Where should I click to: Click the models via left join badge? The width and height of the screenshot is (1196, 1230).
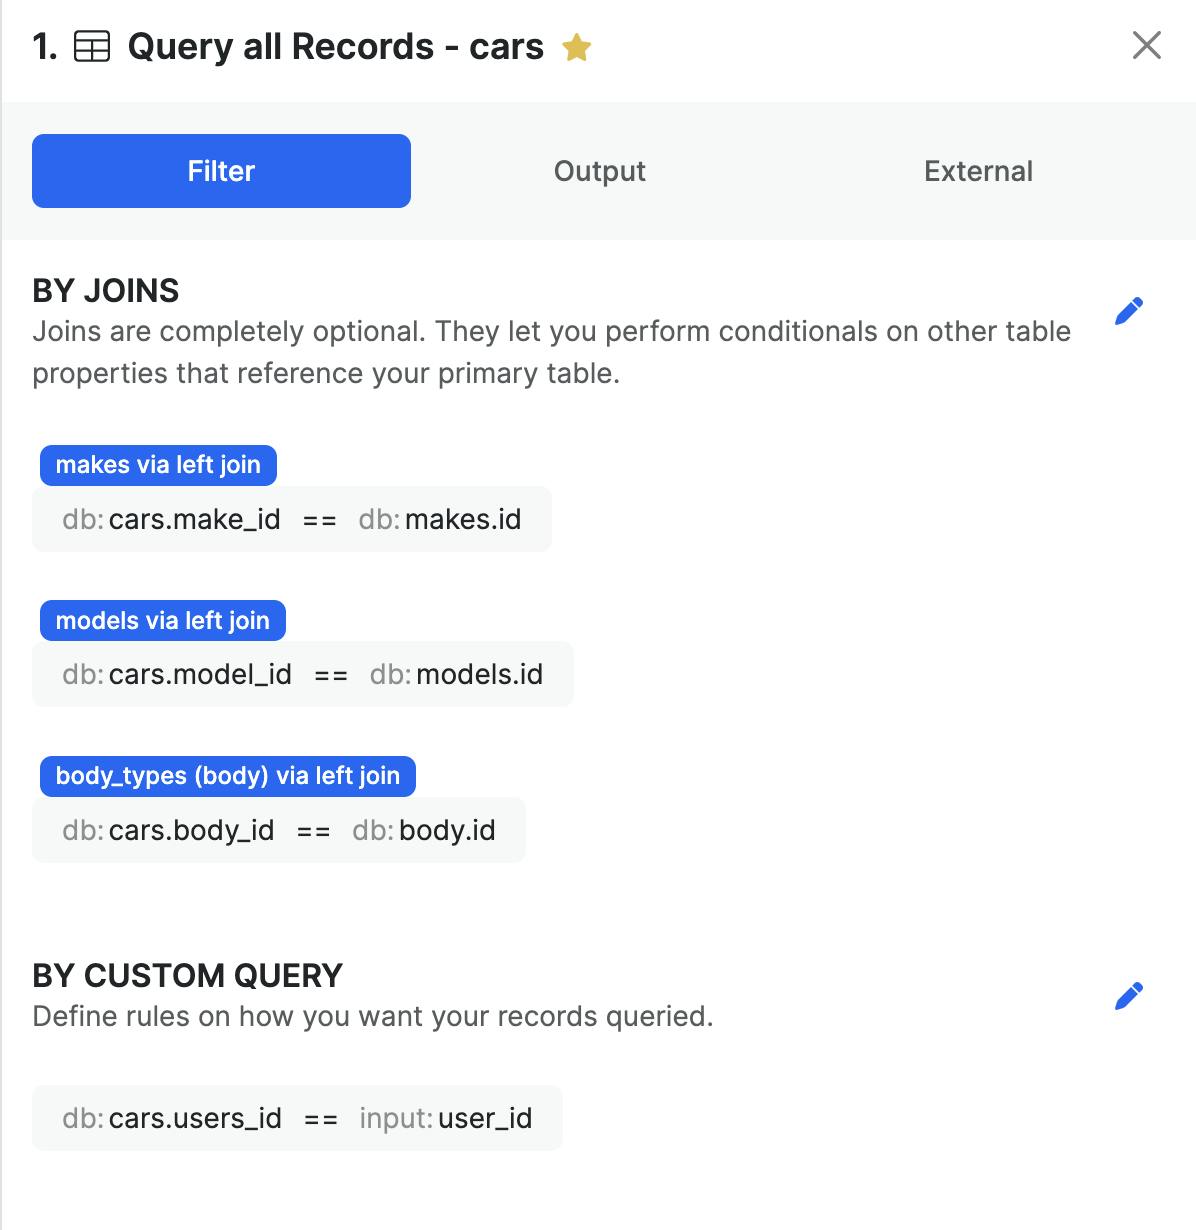point(162,621)
